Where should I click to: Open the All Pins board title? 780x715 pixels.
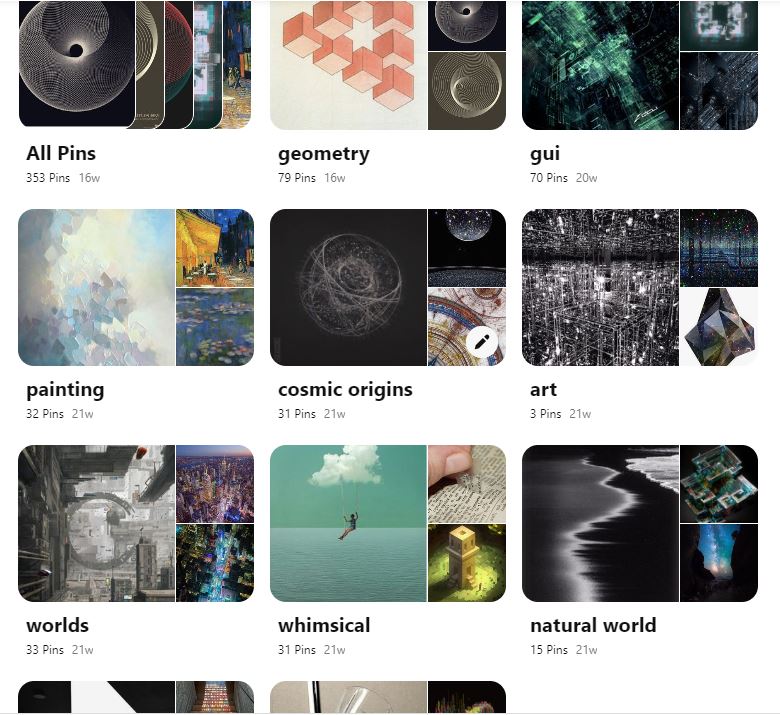click(x=61, y=153)
